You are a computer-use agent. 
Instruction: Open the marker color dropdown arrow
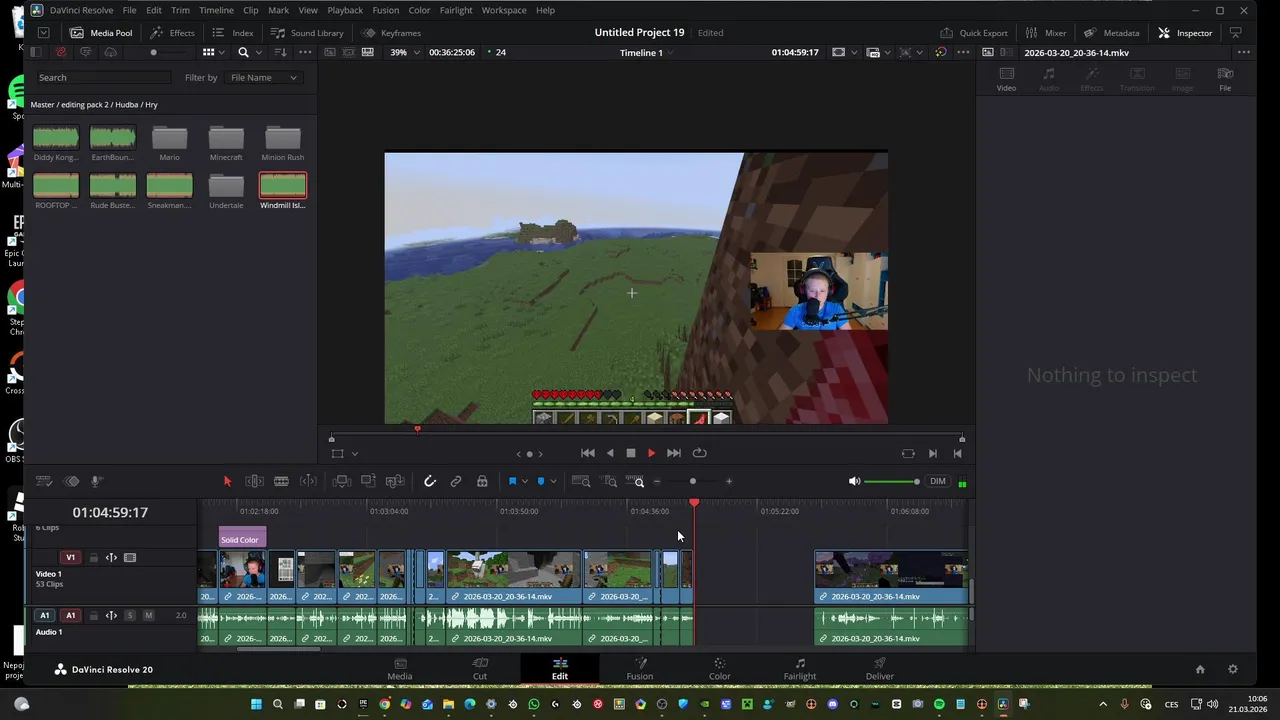(553, 481)
